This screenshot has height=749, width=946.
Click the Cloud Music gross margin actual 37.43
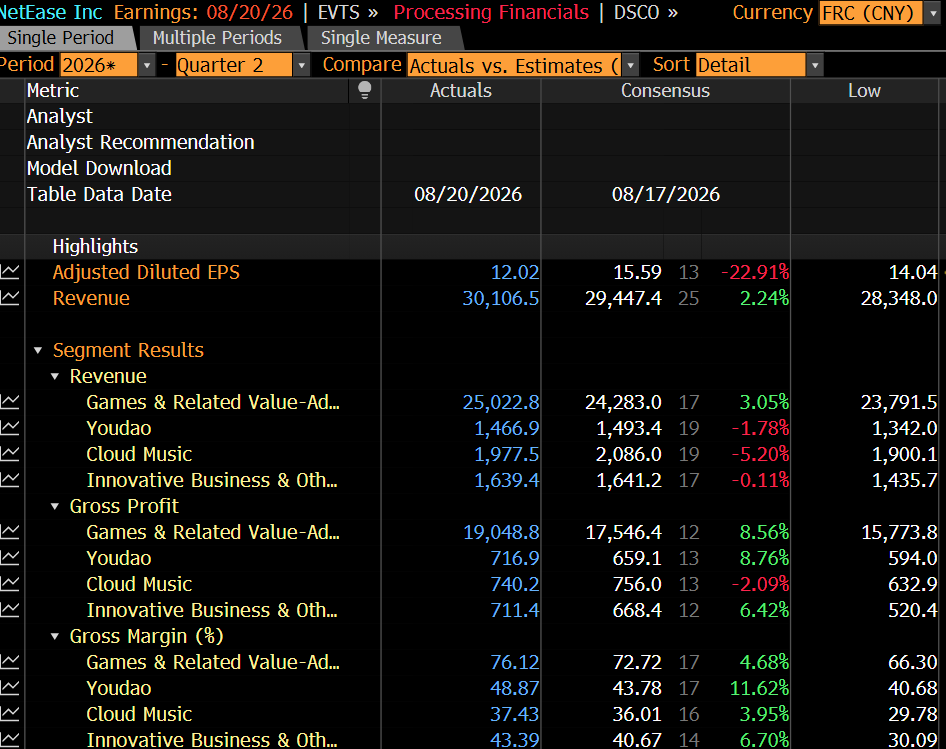pos(514,714)
